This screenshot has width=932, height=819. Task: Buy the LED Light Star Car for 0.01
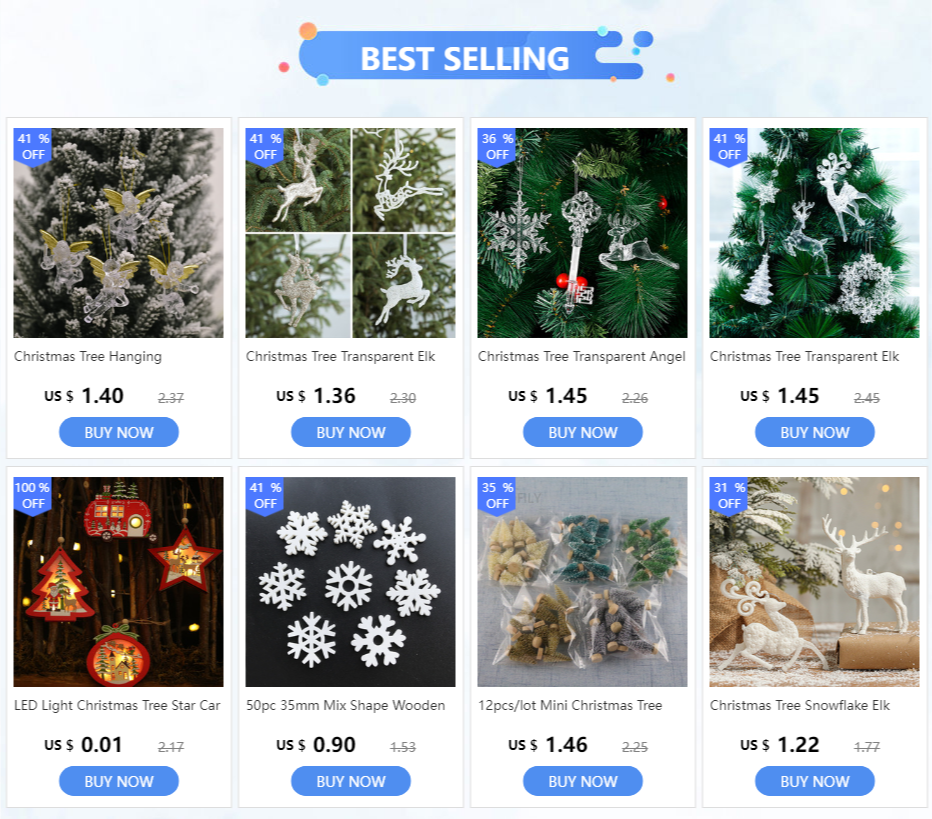(119, 781)
